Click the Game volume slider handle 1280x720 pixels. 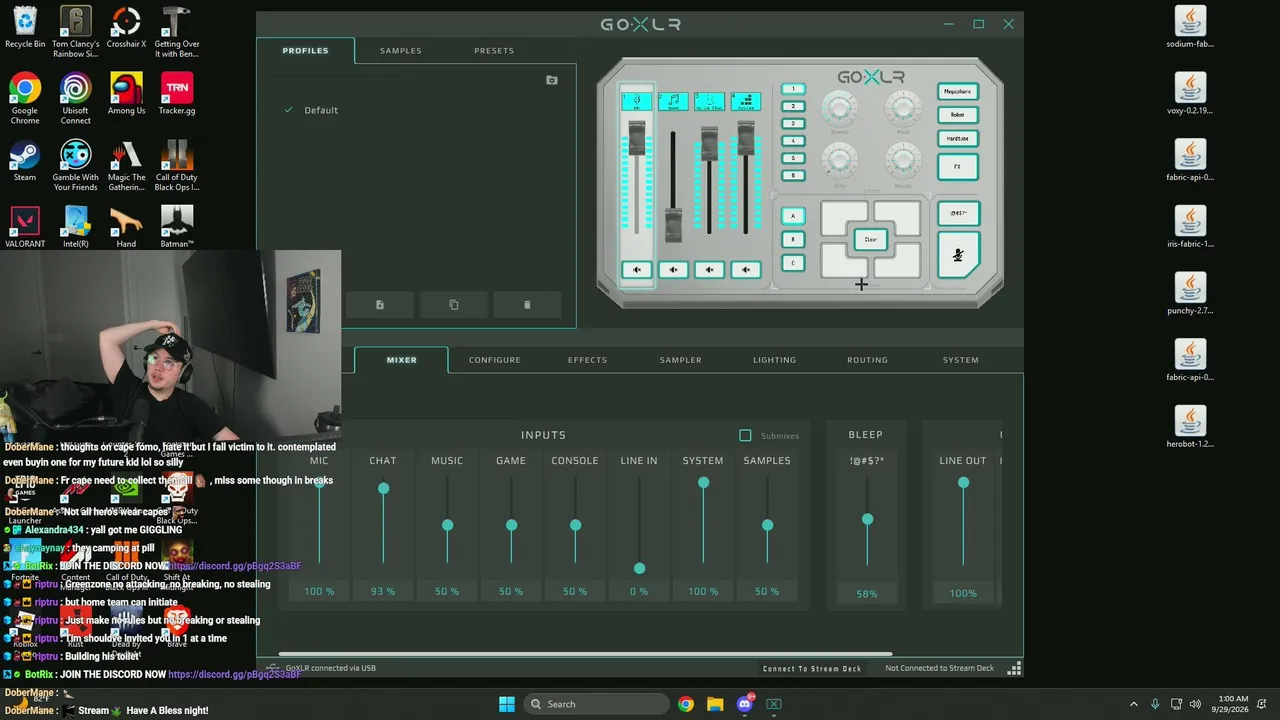coord(511,525)
